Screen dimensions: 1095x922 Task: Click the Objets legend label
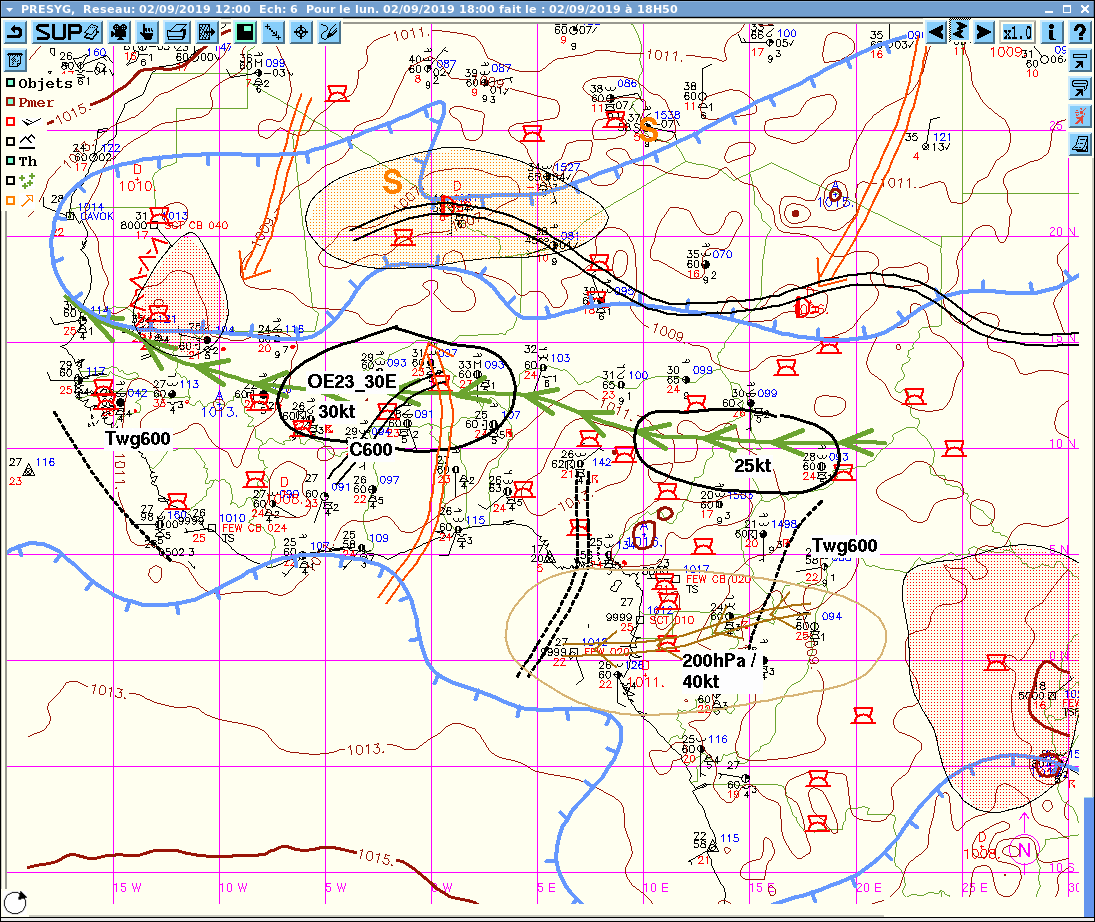point(45,83)
